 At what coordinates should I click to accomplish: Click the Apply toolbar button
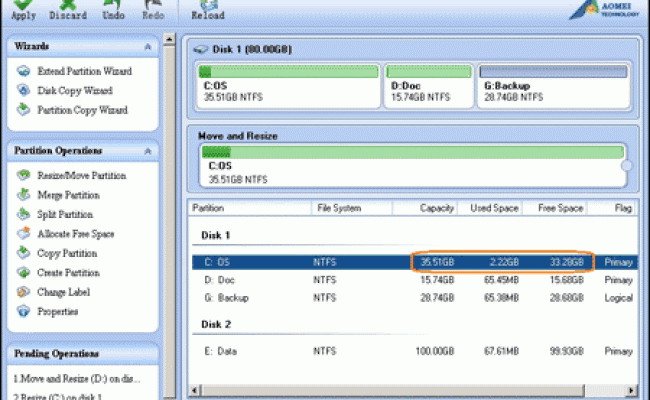coord(23,10)
